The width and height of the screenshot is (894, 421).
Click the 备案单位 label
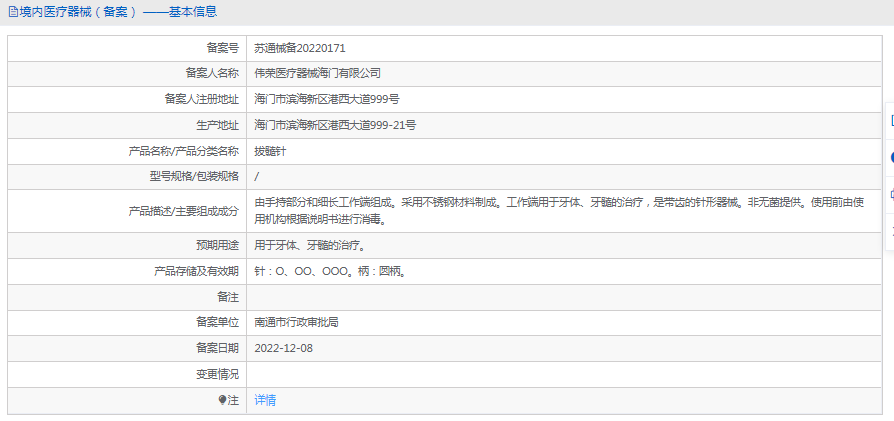point(217,322)
